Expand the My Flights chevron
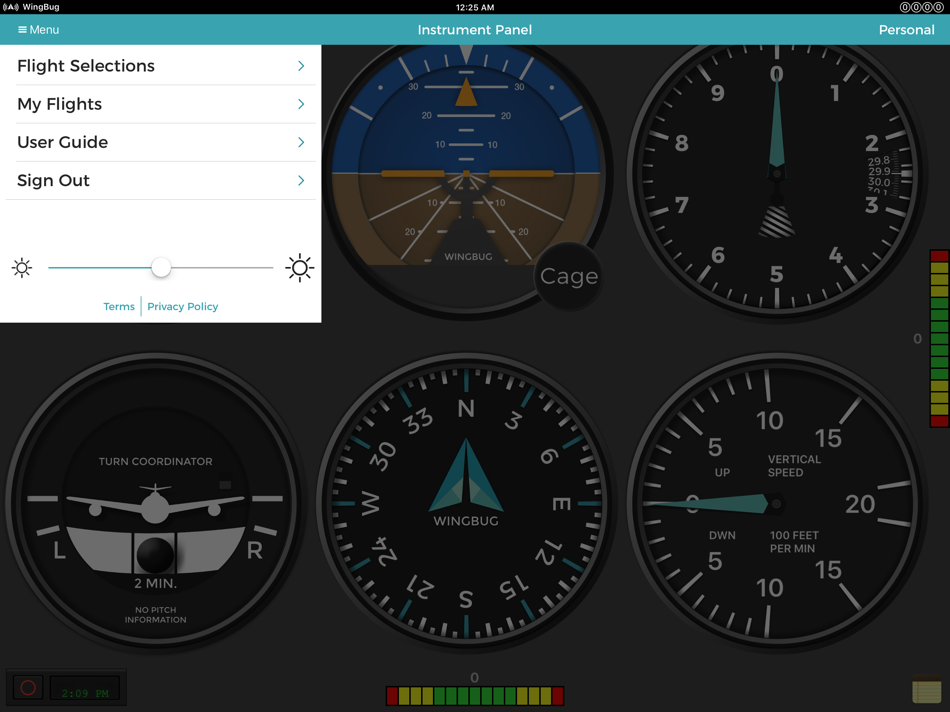Image resolution: width=950 pixels, height=712 pixels. 301,104
